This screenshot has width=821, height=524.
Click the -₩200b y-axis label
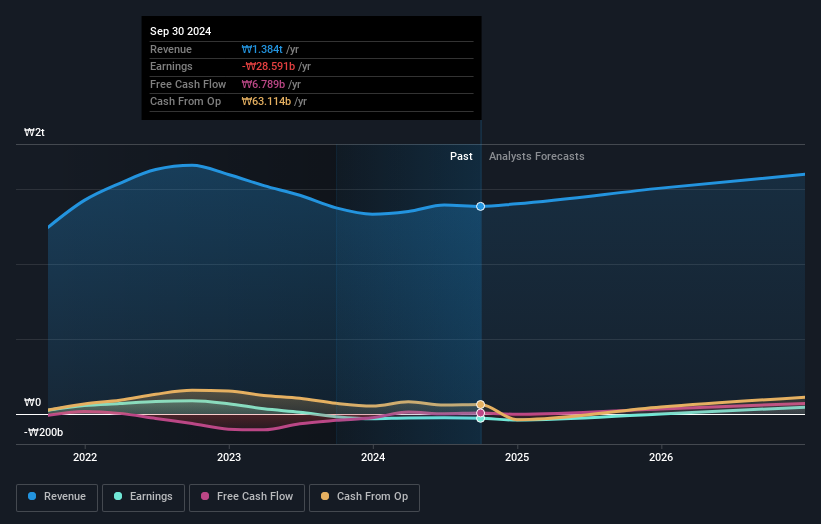click(x=43, y=432)
